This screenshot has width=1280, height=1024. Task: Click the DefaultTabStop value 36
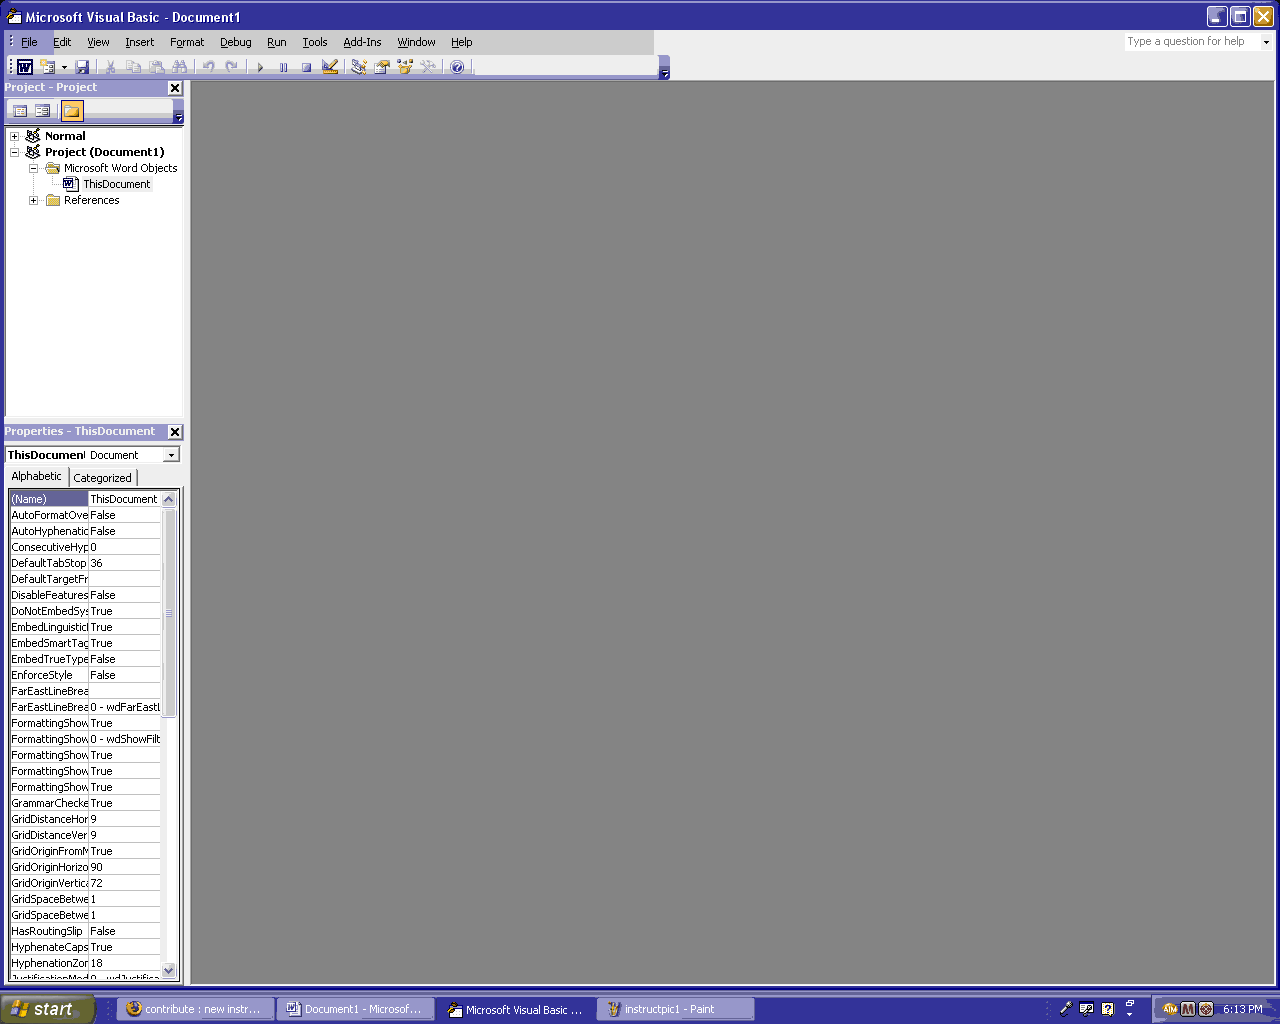pos(125,563)
